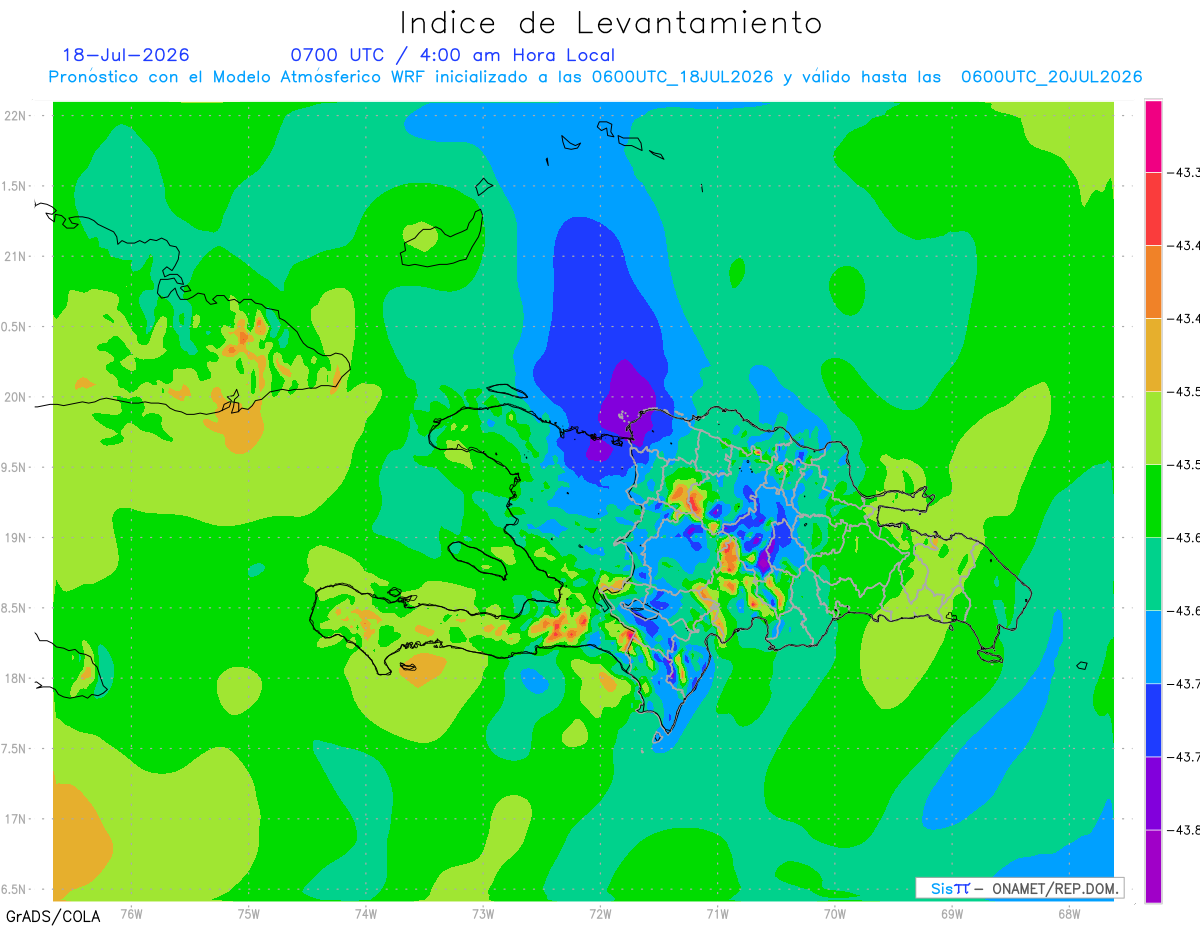This screenshot has width=1200, height=927.
Task: Click the 'Indice de Levantamiento' title
Action: pos(610,23)
